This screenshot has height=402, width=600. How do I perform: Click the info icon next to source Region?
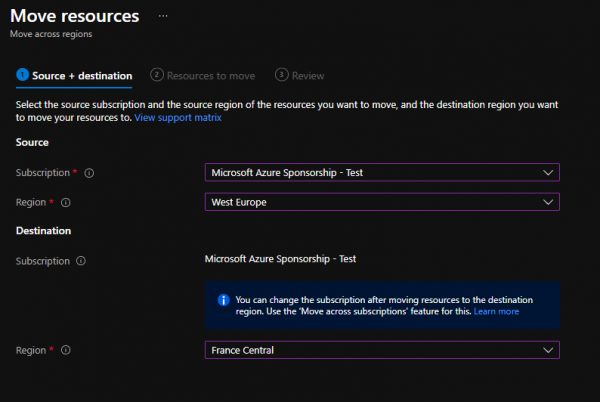point(66,202)
